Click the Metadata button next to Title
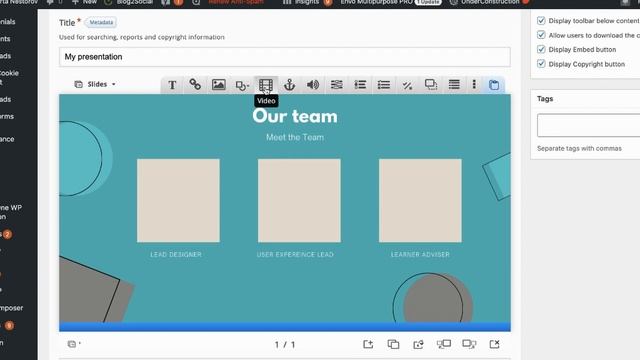Image resolution: width=640 pixels, height=360 pixels. [101, 22]
